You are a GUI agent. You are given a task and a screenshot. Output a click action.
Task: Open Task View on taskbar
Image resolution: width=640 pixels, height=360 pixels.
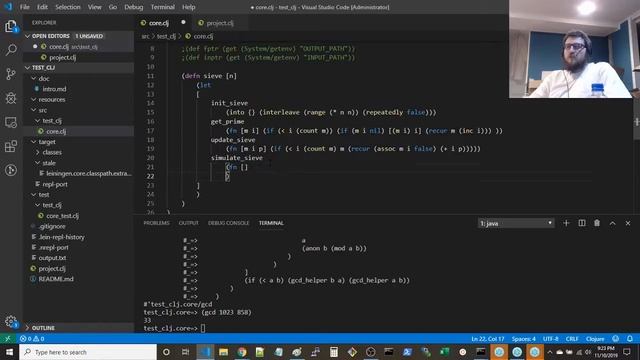click(185, 352)
